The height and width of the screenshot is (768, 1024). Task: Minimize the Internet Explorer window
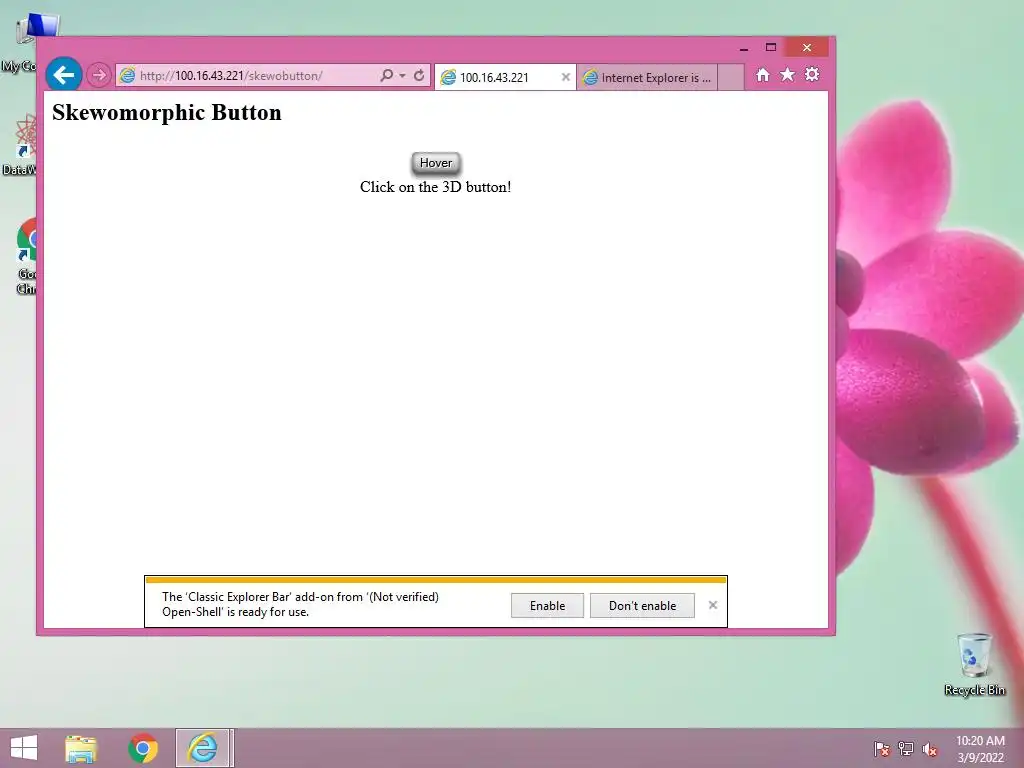click(x=744, y=48)
